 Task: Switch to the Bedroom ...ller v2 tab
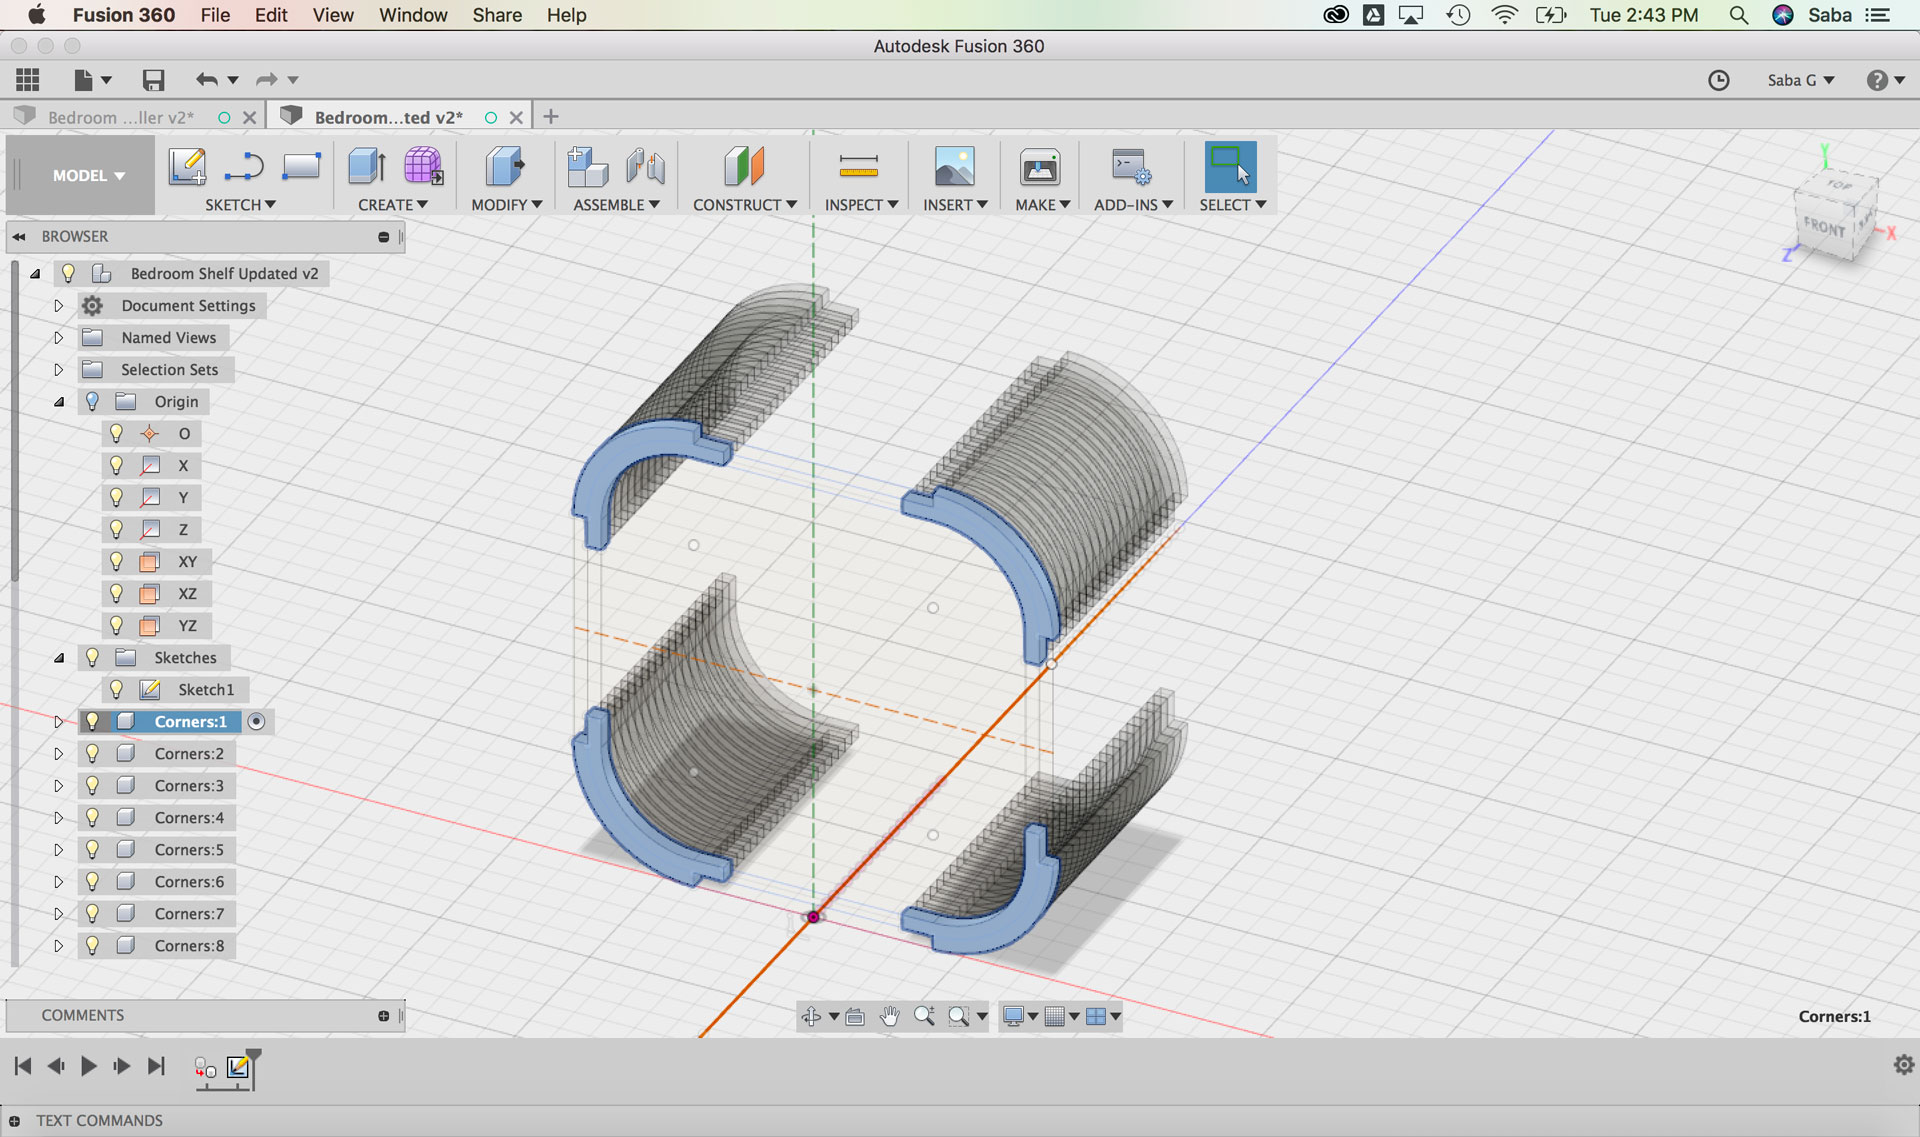[x=120, y=117]
